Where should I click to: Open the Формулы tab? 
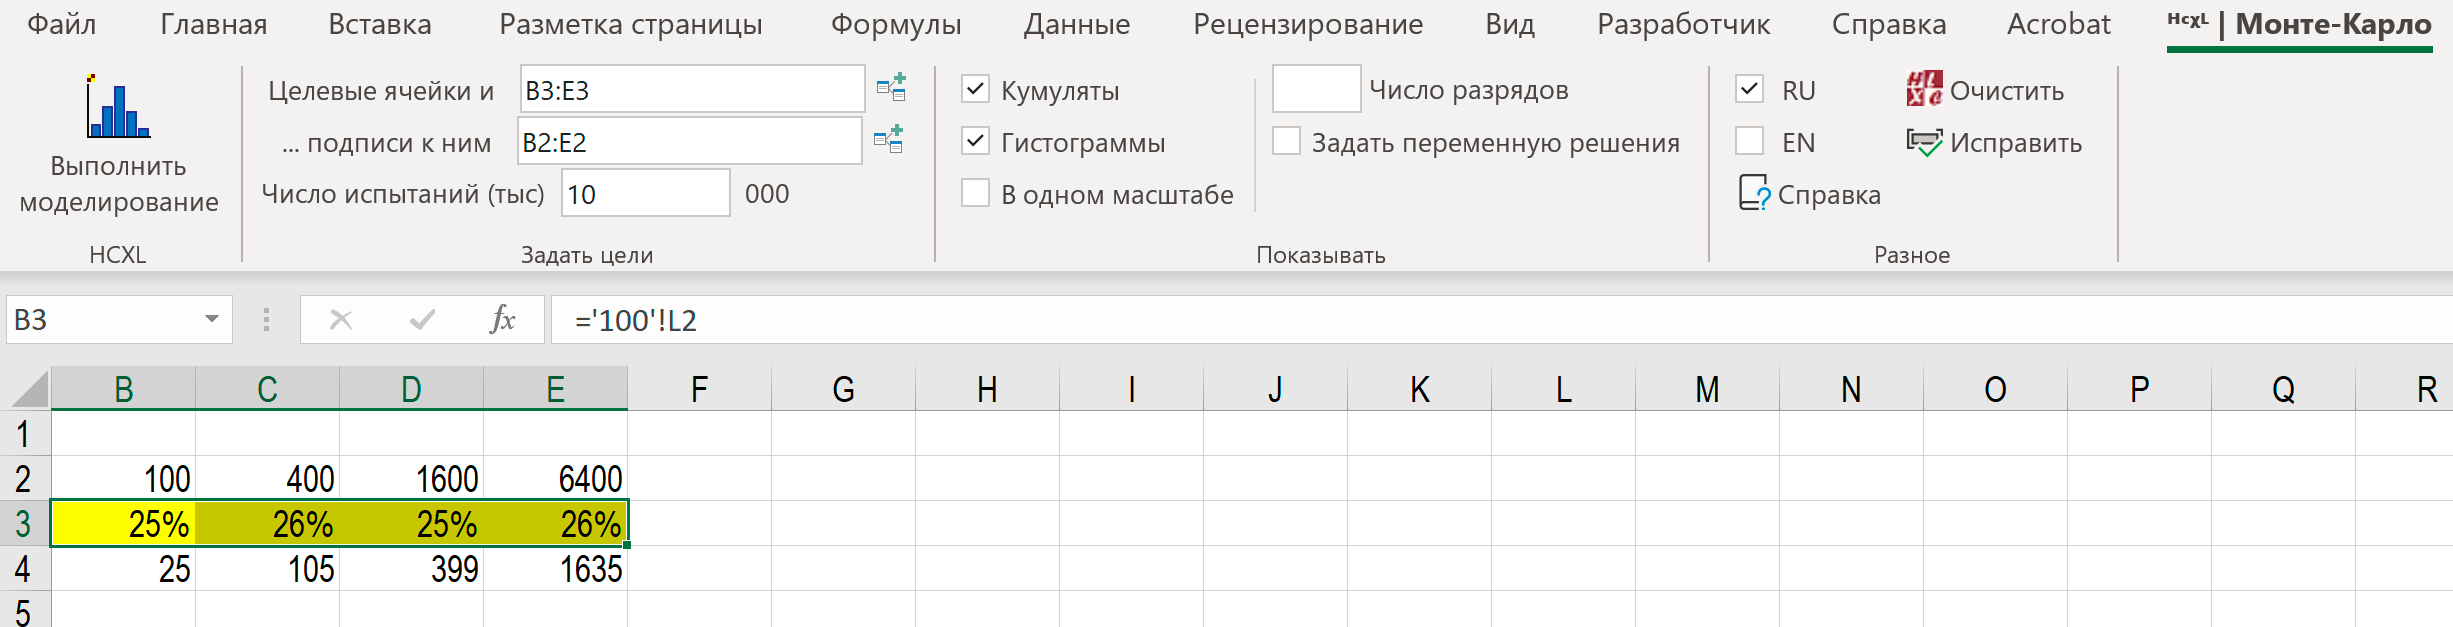tap(896, 24)
